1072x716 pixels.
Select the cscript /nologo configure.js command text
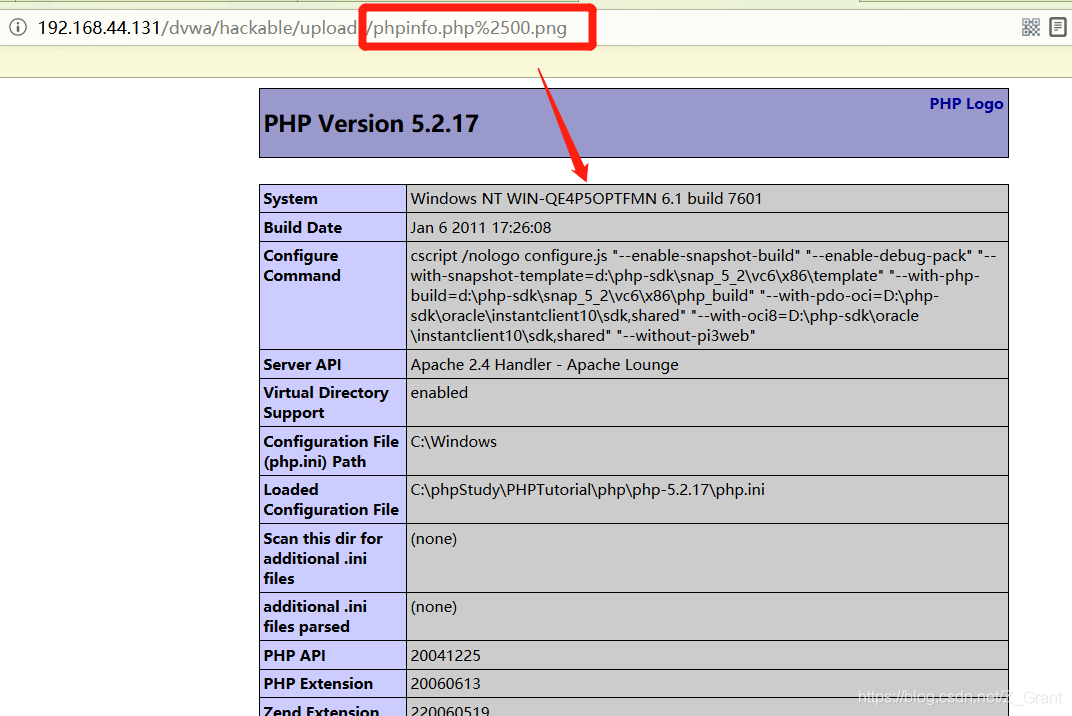pyautogui.click(x=704, y=295)
